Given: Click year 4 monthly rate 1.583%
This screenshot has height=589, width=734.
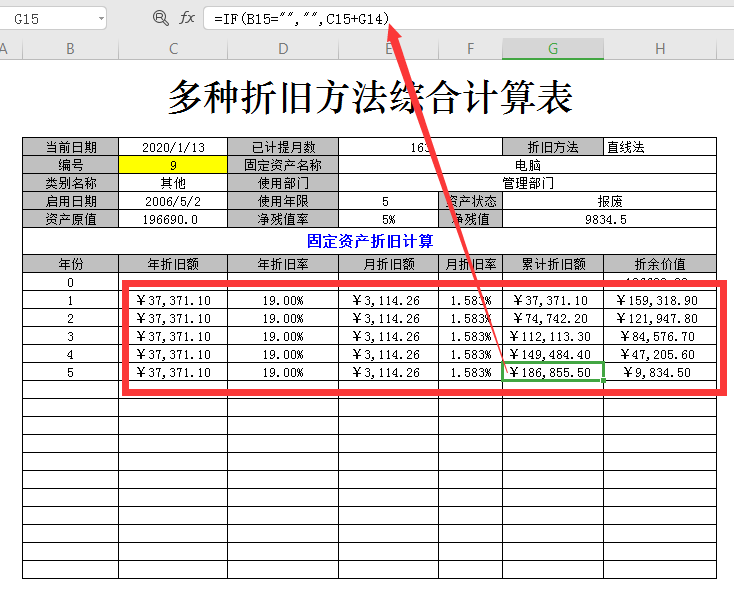Looking at the screenshot, I should (x=470, y=354).
